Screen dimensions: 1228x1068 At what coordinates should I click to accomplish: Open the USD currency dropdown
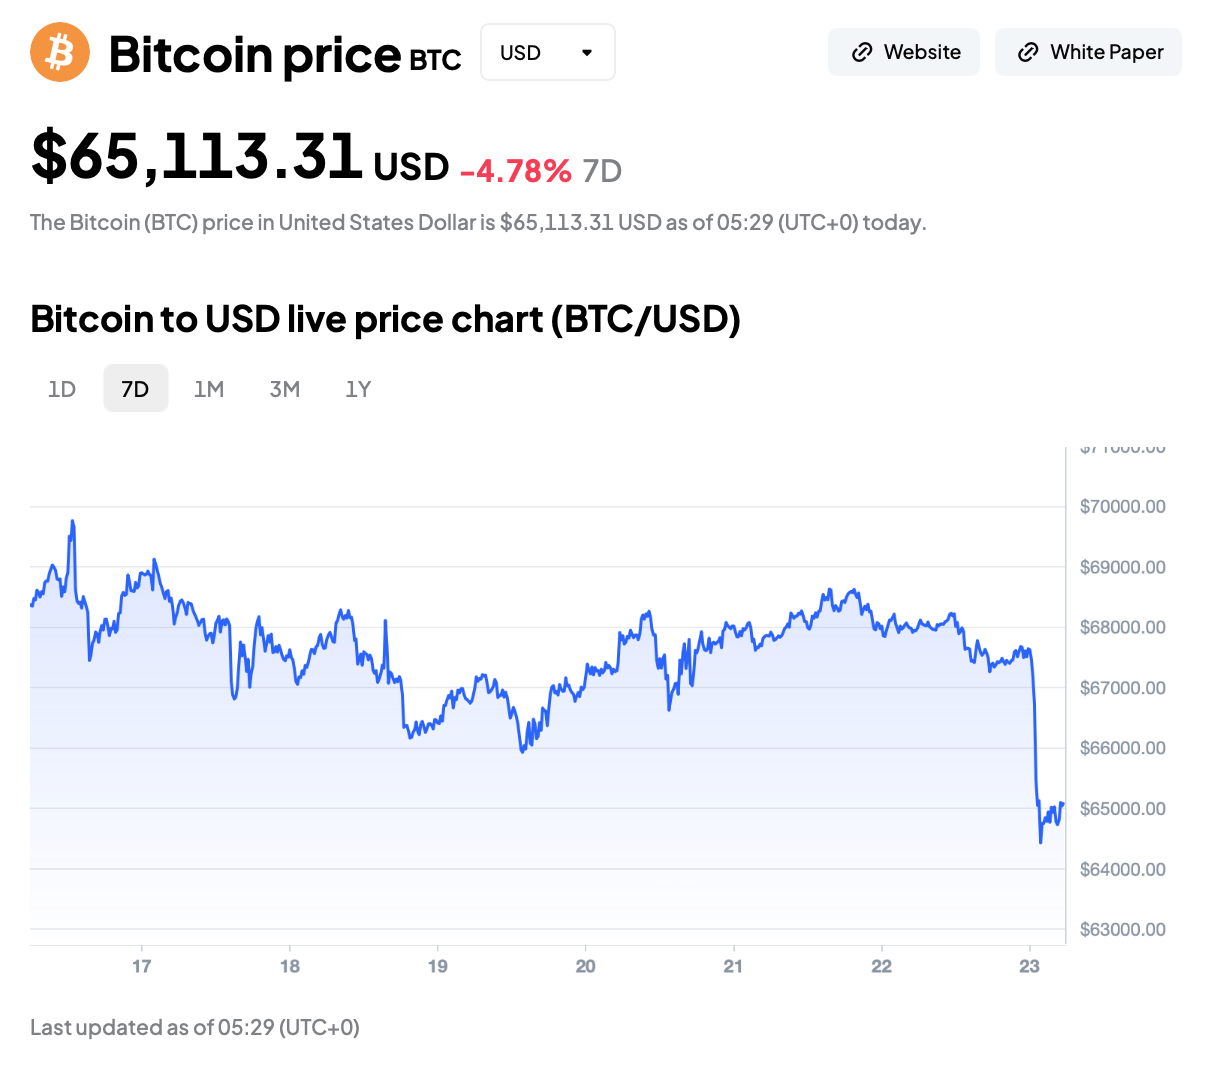click(547, 52)
